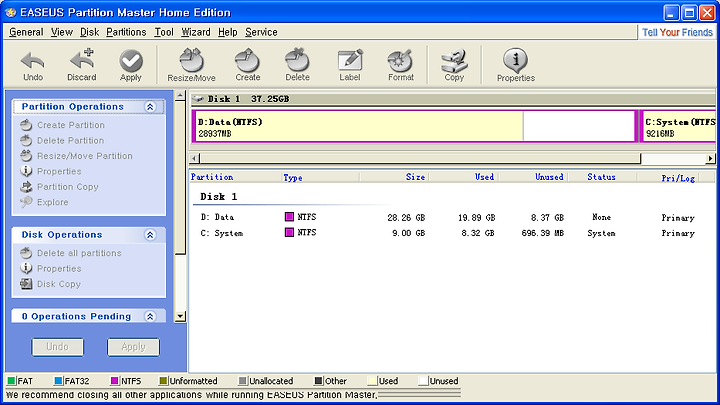Sort by the Unused column header
The width and height of the screenshot is (720, 405).
pyautogui.click(x=534, y=177)
